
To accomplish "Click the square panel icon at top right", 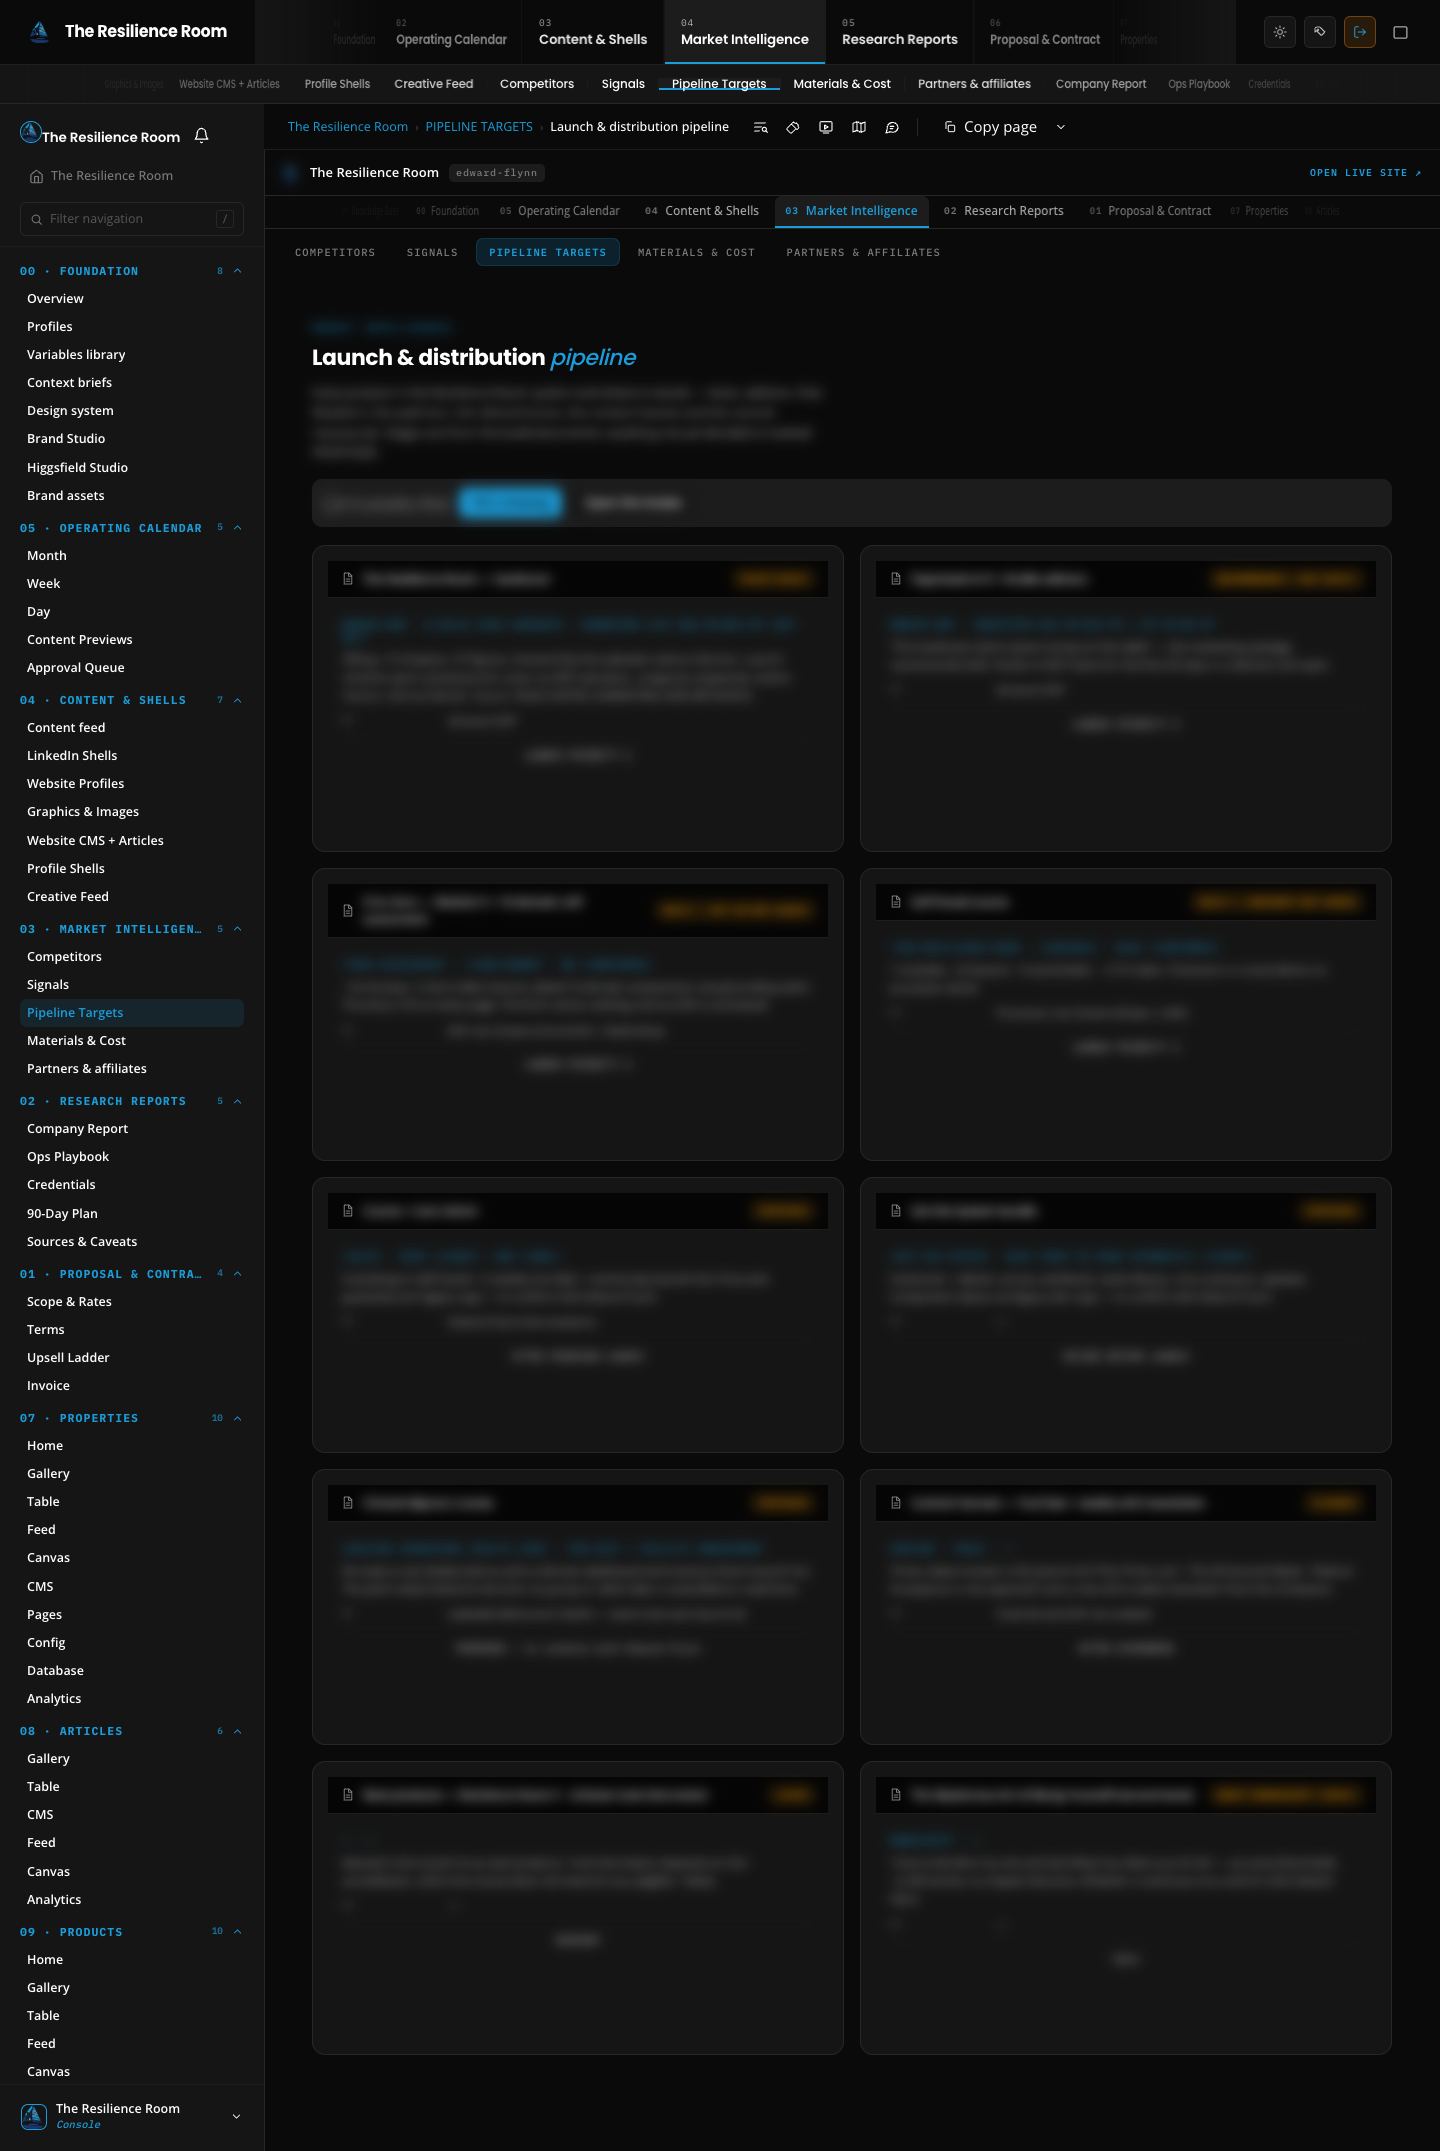I will pyautogui.click(x=1401, y=32).
